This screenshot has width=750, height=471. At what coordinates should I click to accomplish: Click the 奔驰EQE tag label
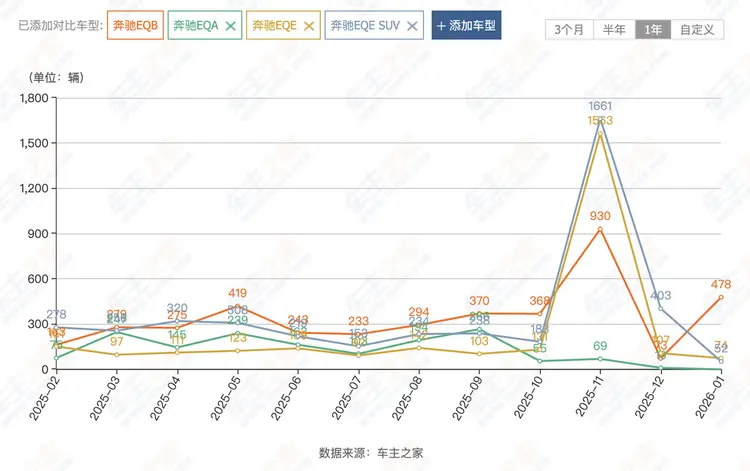pyautogui.click(x=273, y=26)
